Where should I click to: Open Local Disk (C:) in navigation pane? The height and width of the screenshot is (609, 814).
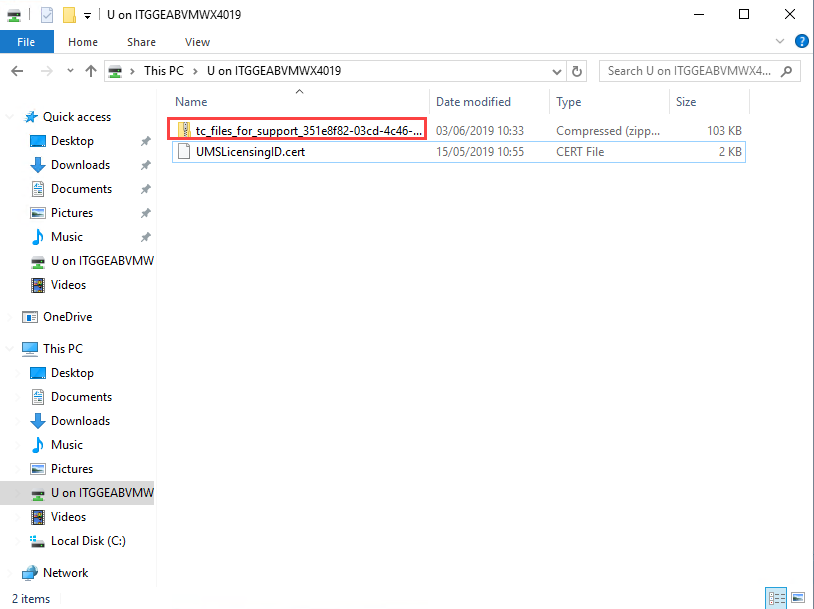[88, 541]
